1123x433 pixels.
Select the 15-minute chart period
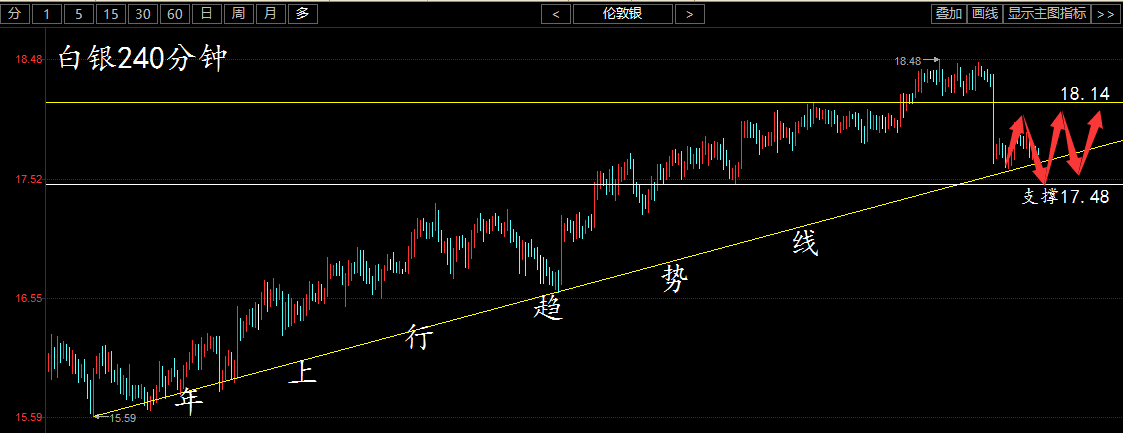pos(111,13)
